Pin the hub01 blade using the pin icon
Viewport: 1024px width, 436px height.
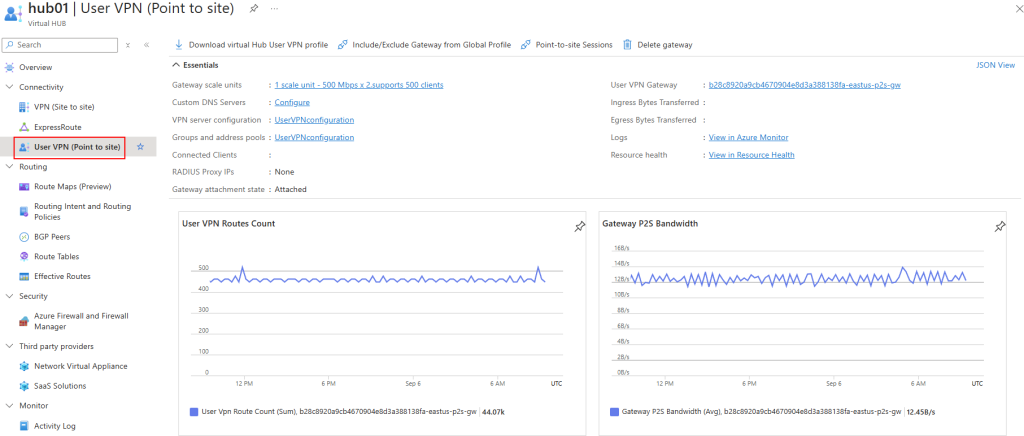[x=253, y=8]
